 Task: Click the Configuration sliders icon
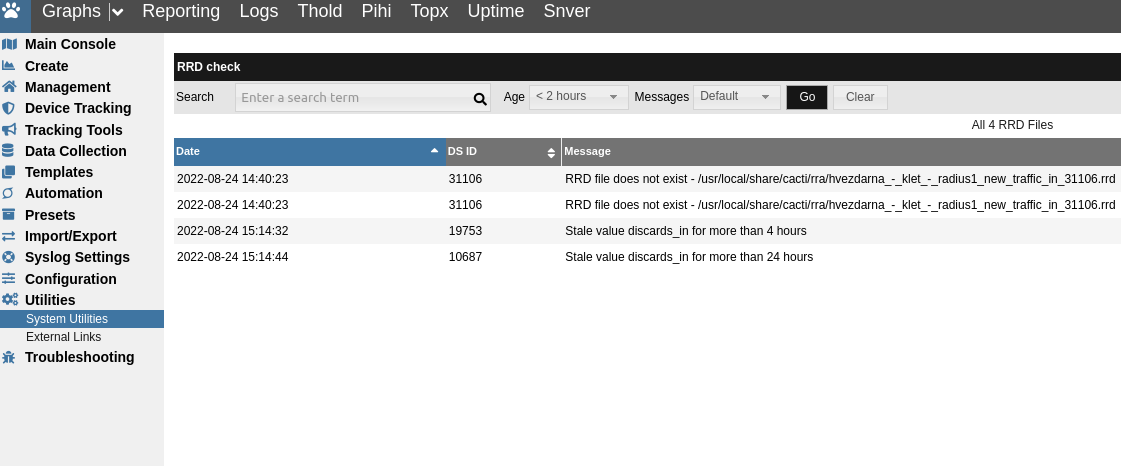pos(9,279)
